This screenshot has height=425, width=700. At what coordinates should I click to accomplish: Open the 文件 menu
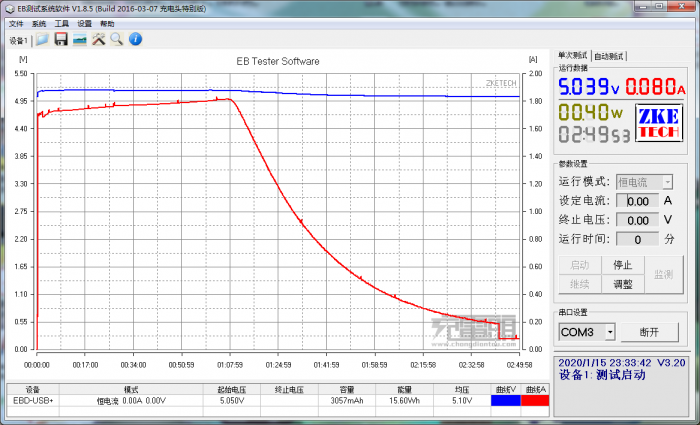pyautogui.click(x=15, y=23)
